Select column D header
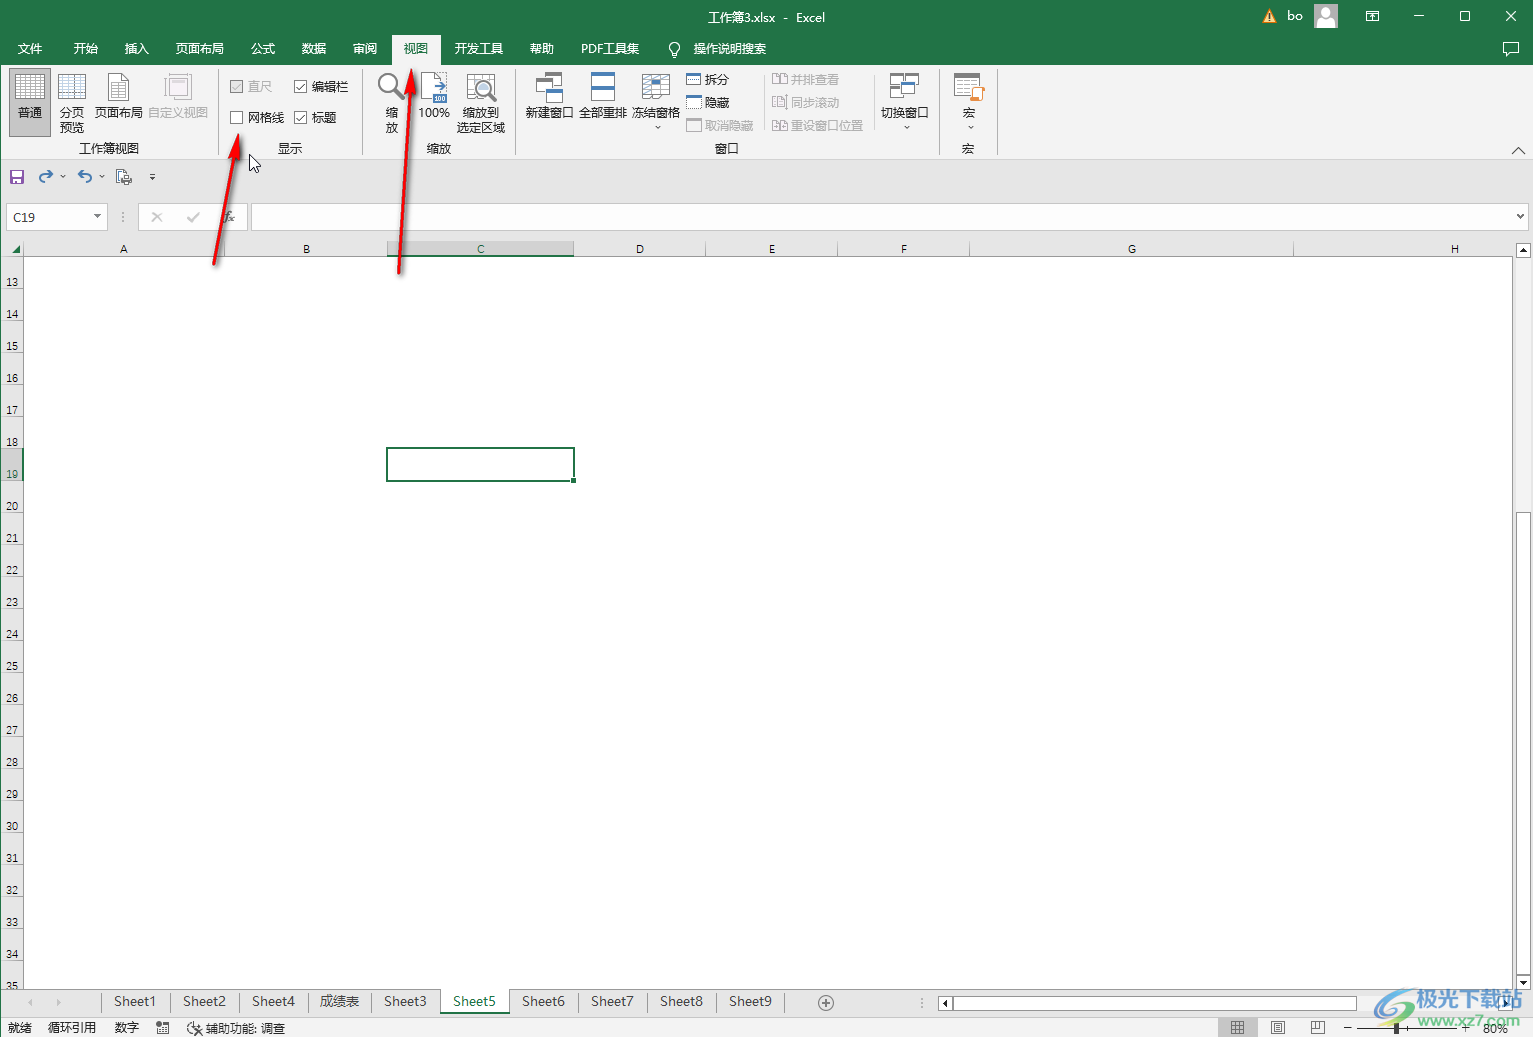Screen dimensions: 1533x1037 coord(640,249)
